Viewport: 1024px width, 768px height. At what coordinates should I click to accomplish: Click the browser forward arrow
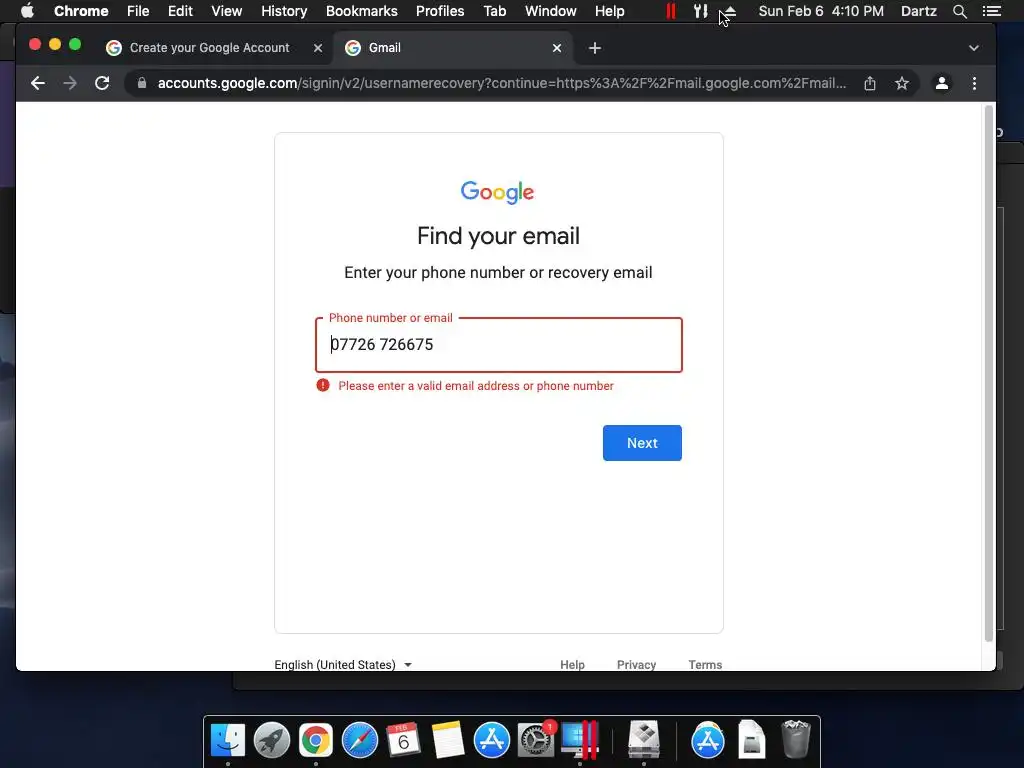(x=70, y=83)
